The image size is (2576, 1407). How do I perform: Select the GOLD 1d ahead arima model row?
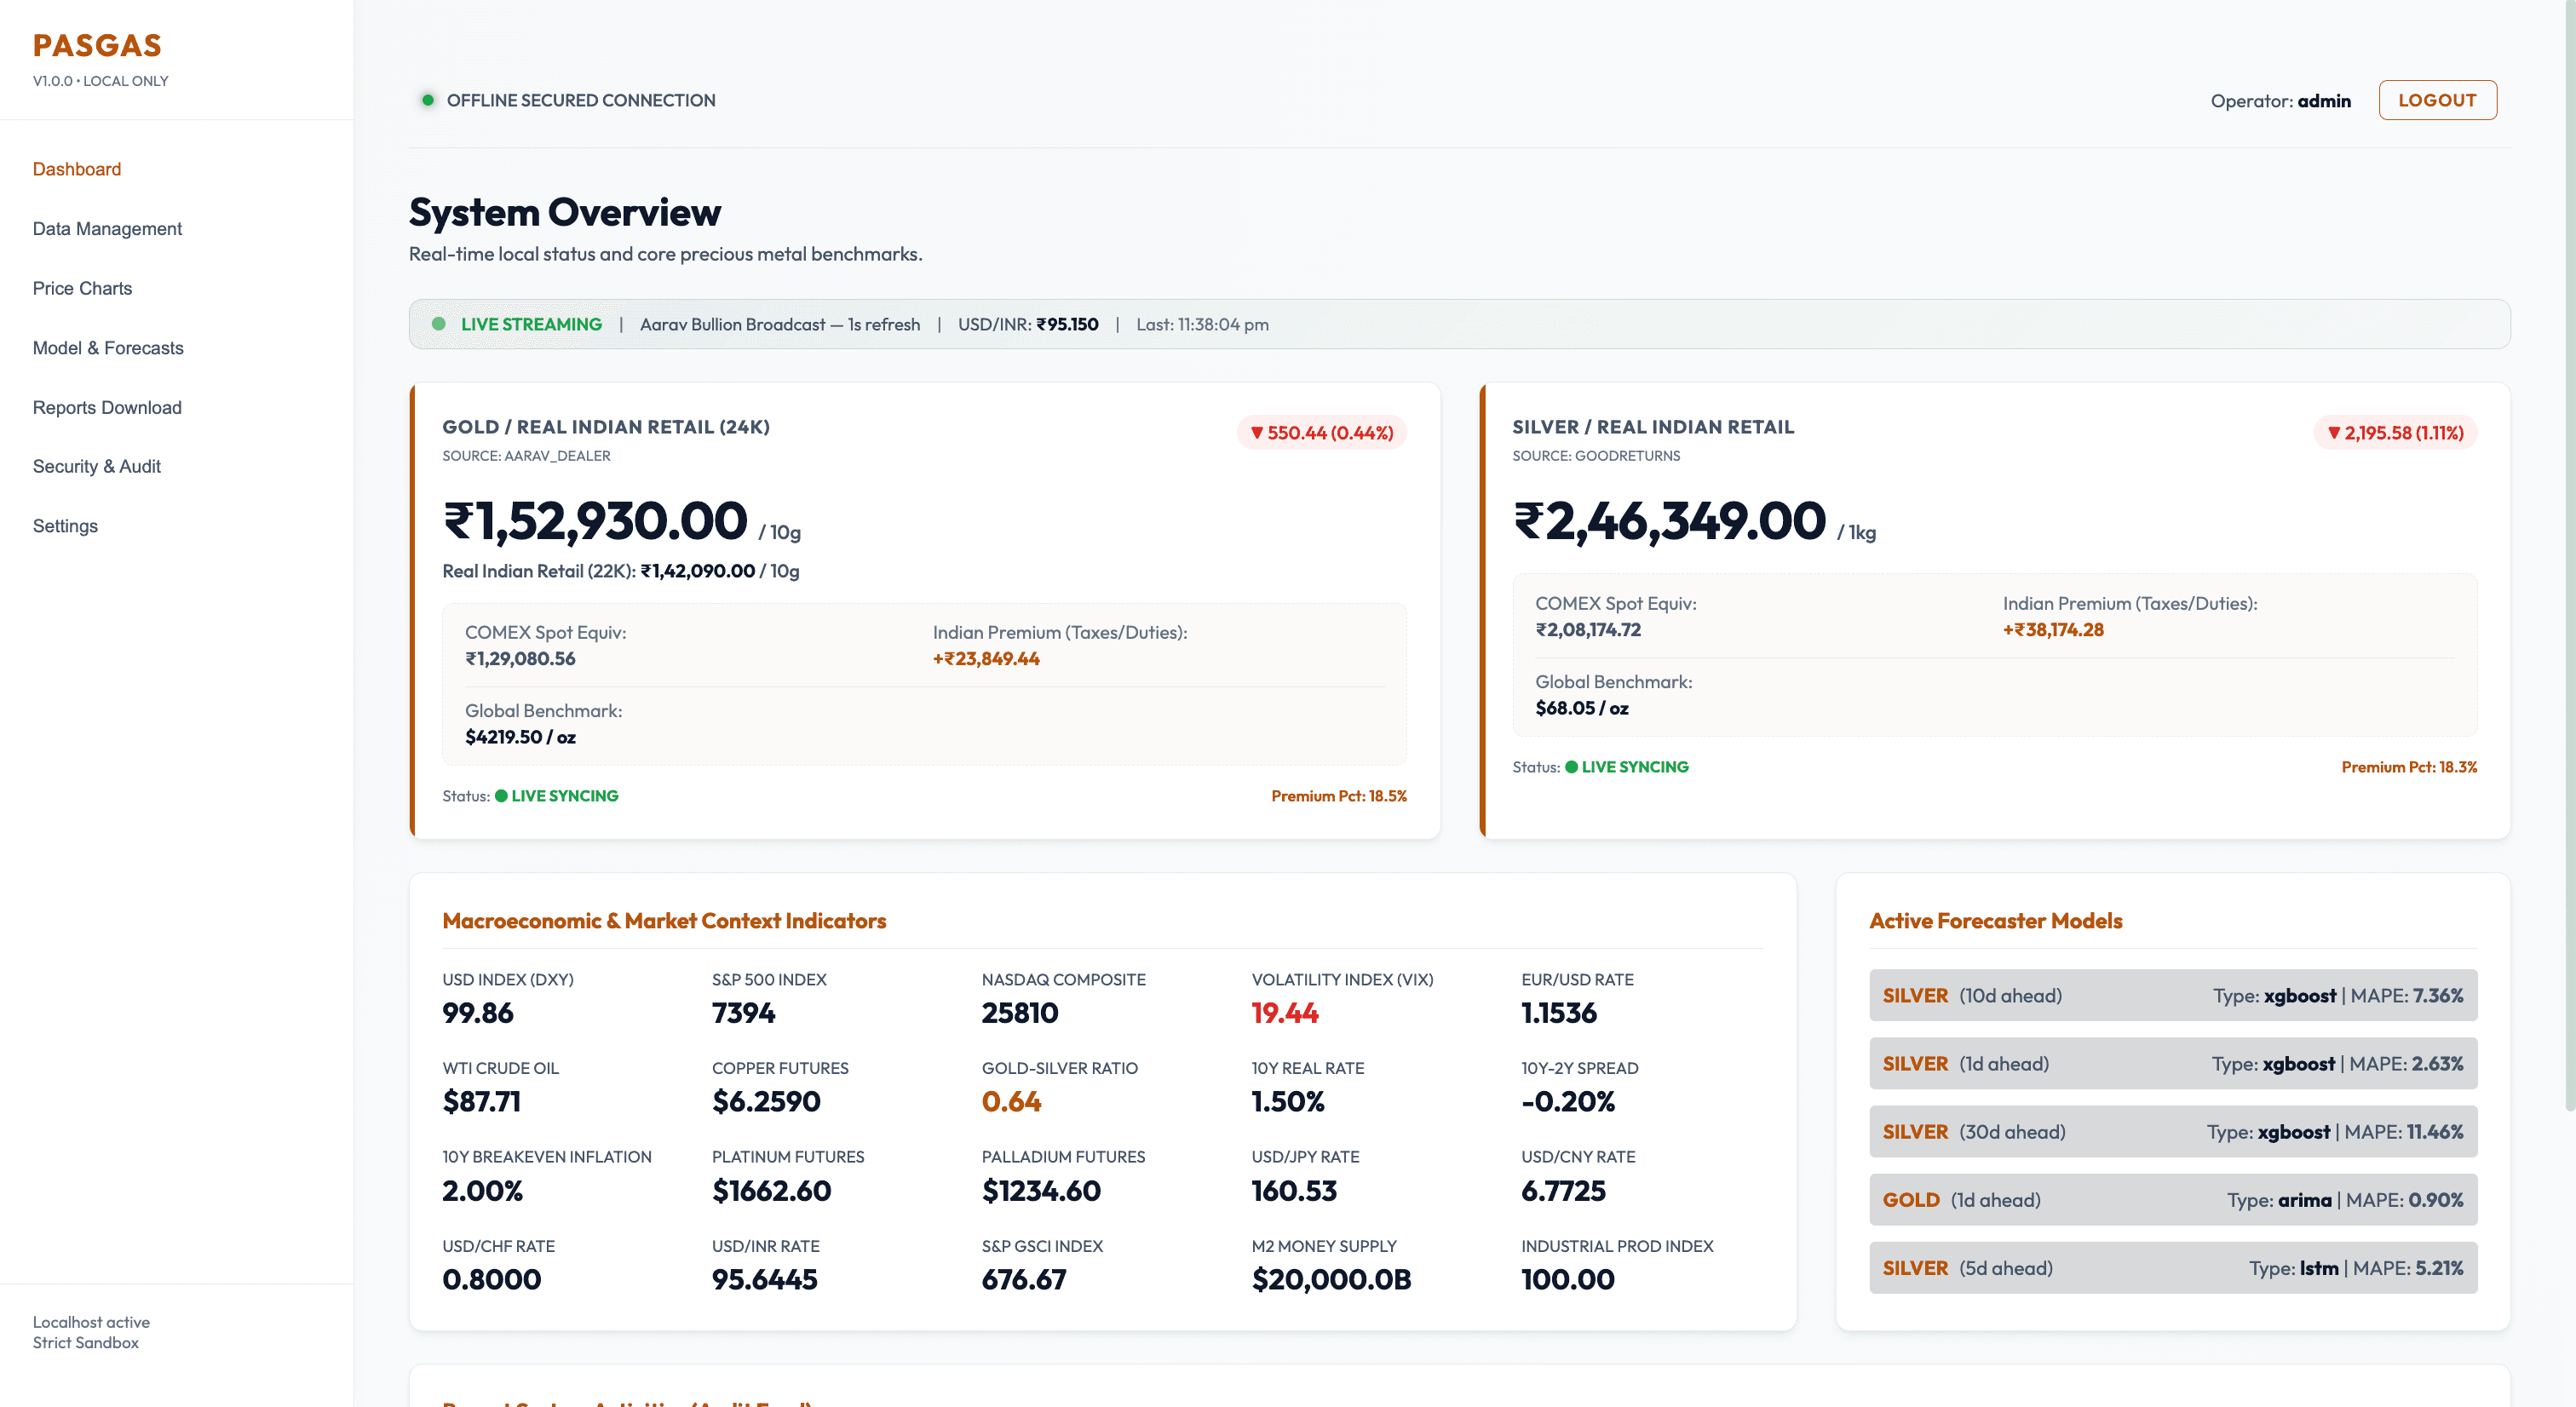[2173, 1199]
